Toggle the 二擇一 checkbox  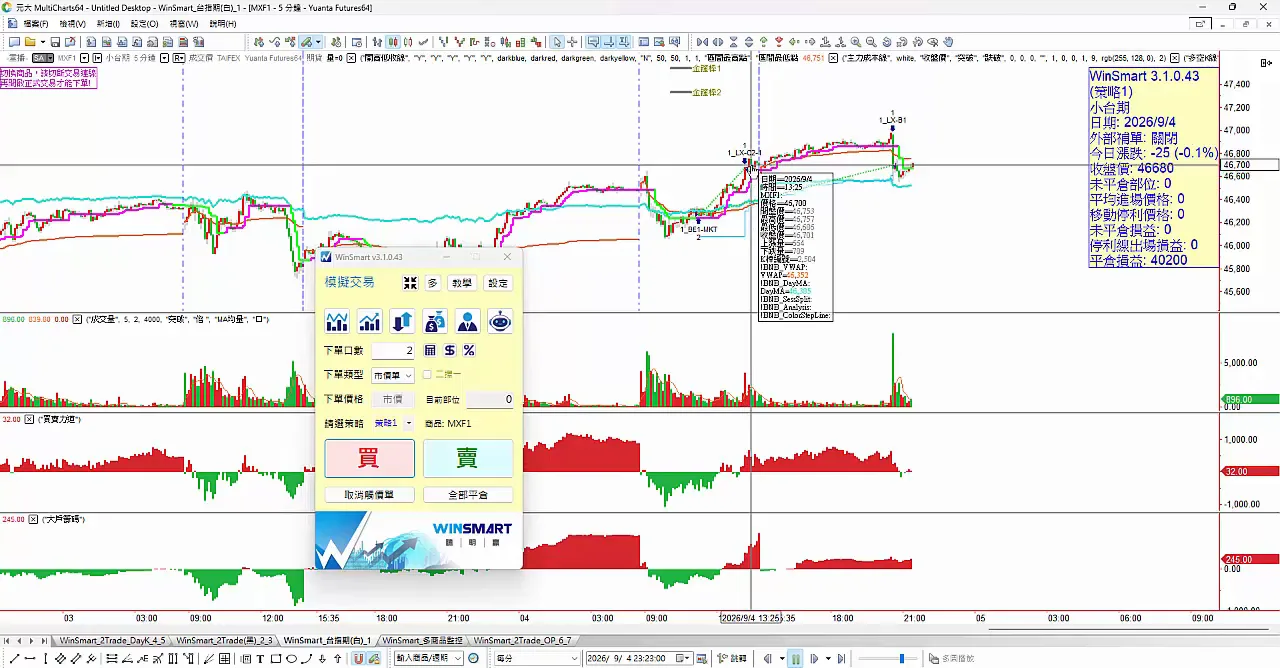tap(427, 375)
